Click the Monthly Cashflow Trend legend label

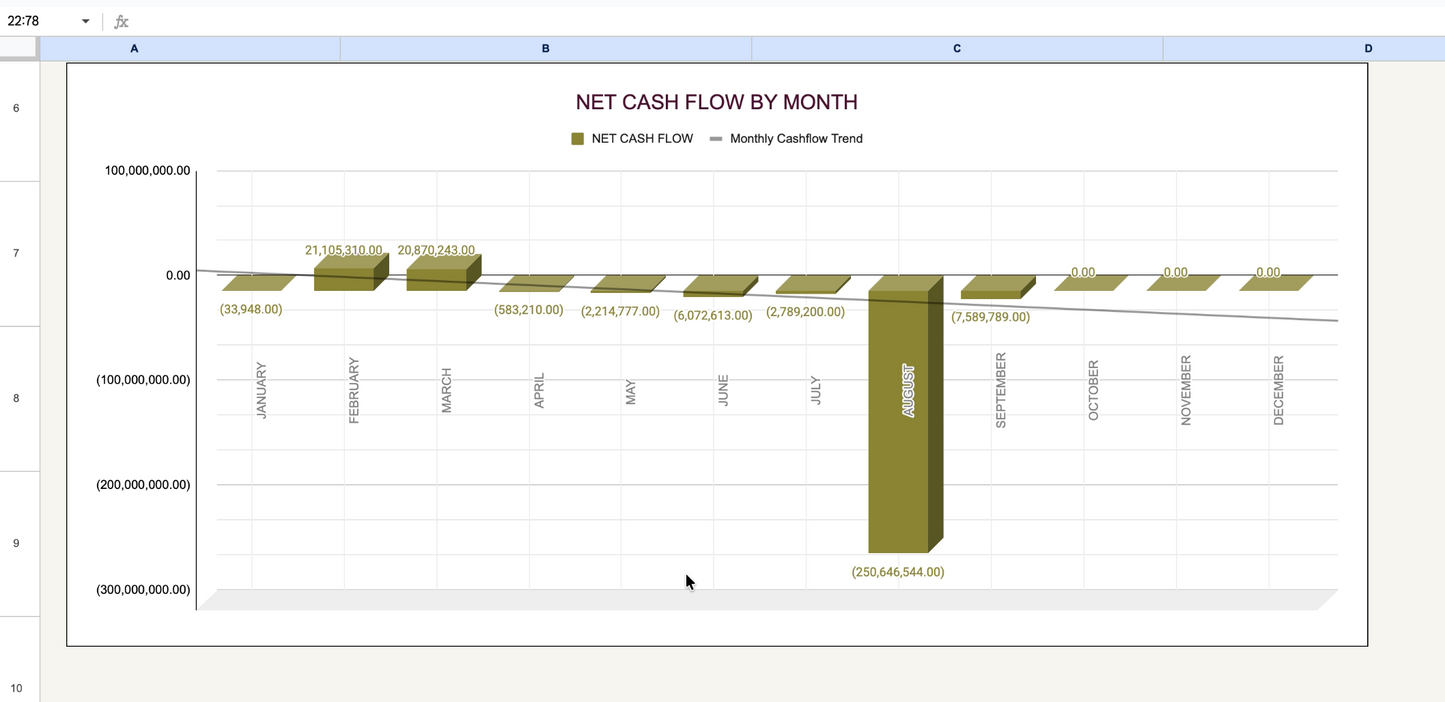pyautogui.click(x=796, y=139)
